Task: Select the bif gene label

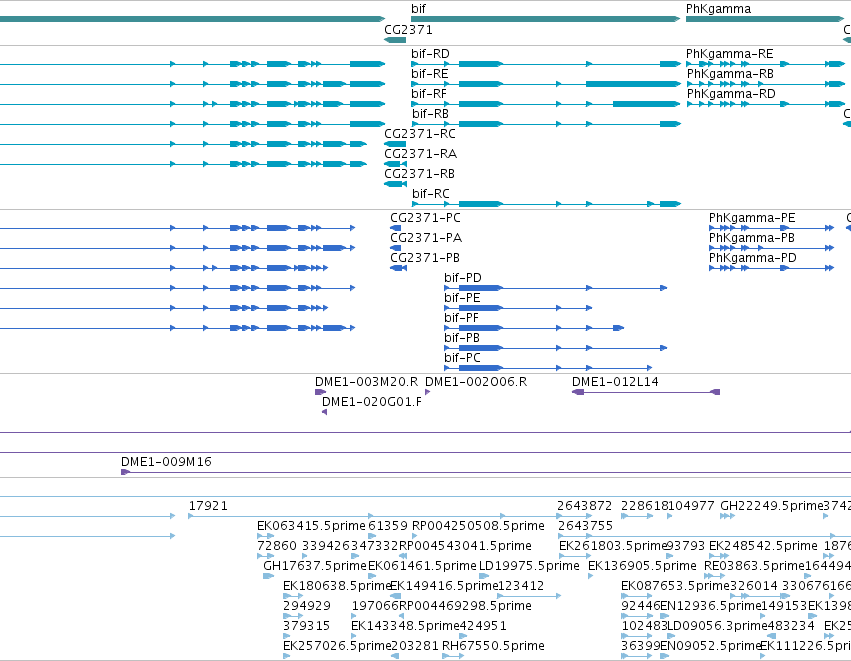Action: tap(418, 9)
